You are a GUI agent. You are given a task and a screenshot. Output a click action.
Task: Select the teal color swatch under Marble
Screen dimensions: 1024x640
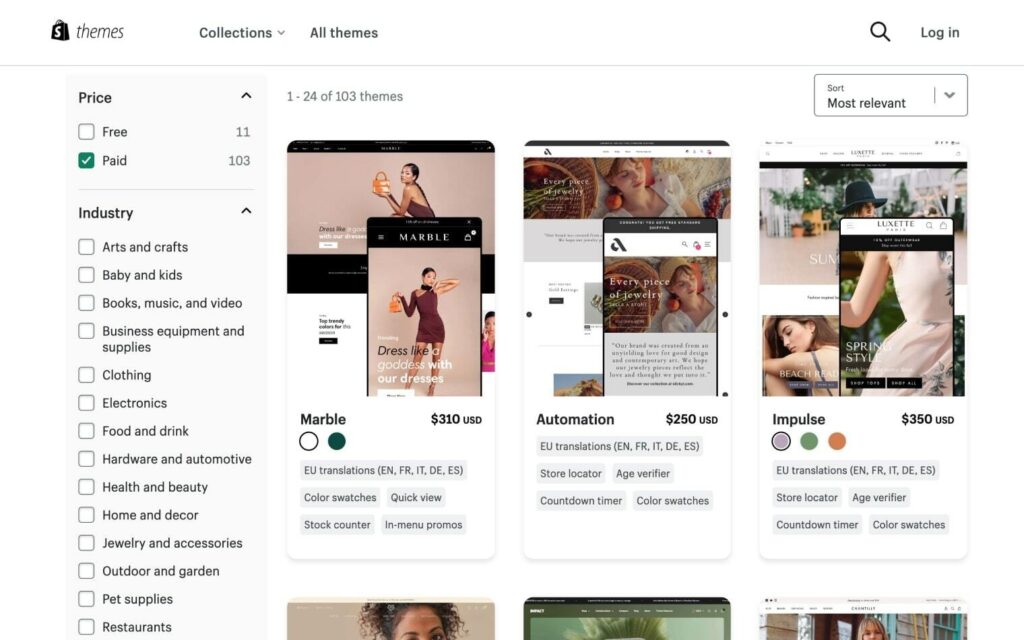(x=336, y=441)
